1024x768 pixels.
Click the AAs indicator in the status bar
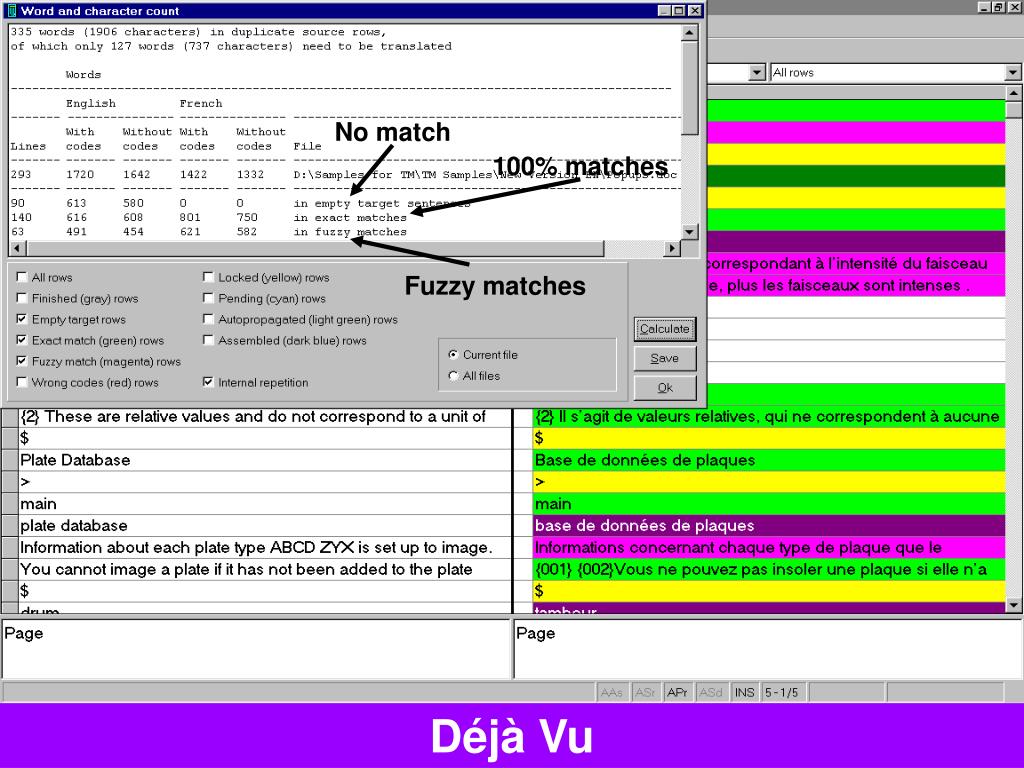point(612,692)
